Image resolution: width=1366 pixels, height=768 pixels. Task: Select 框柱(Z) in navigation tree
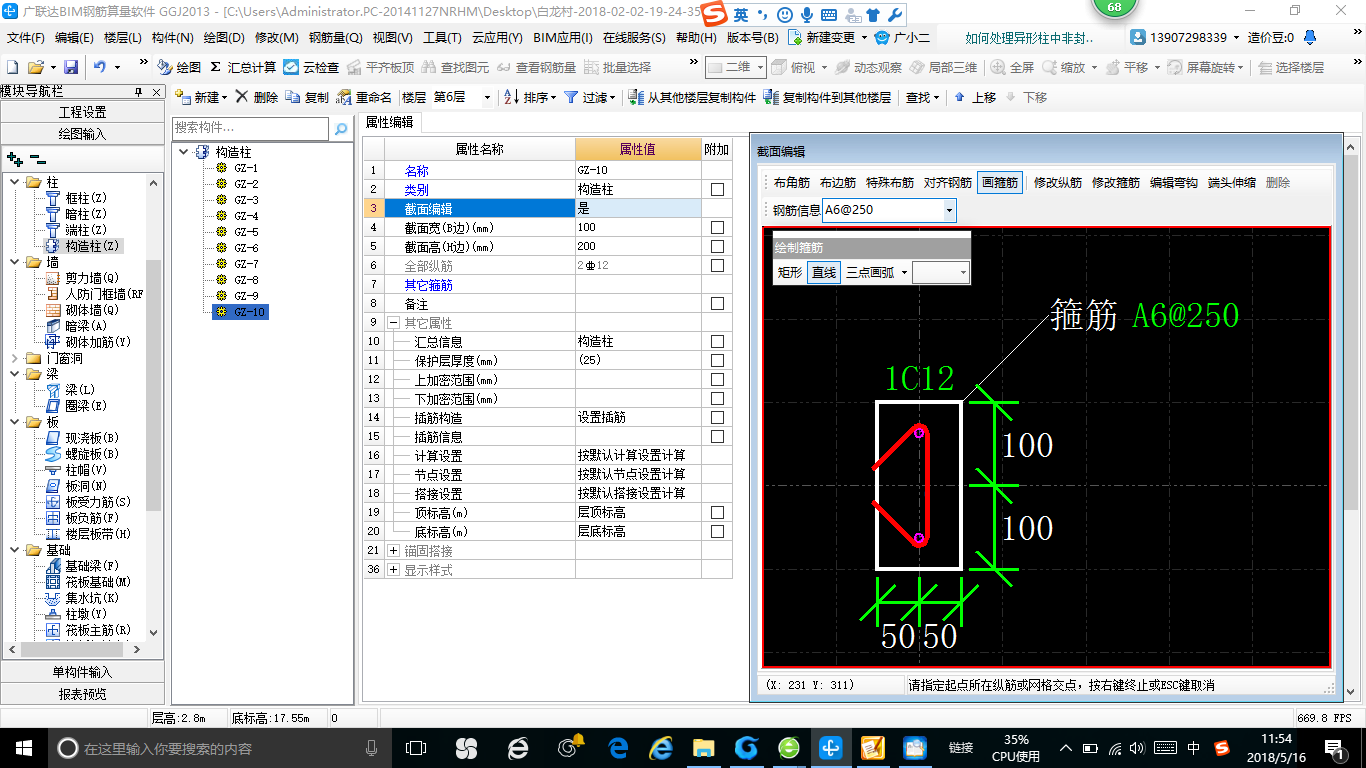(77, 198)
